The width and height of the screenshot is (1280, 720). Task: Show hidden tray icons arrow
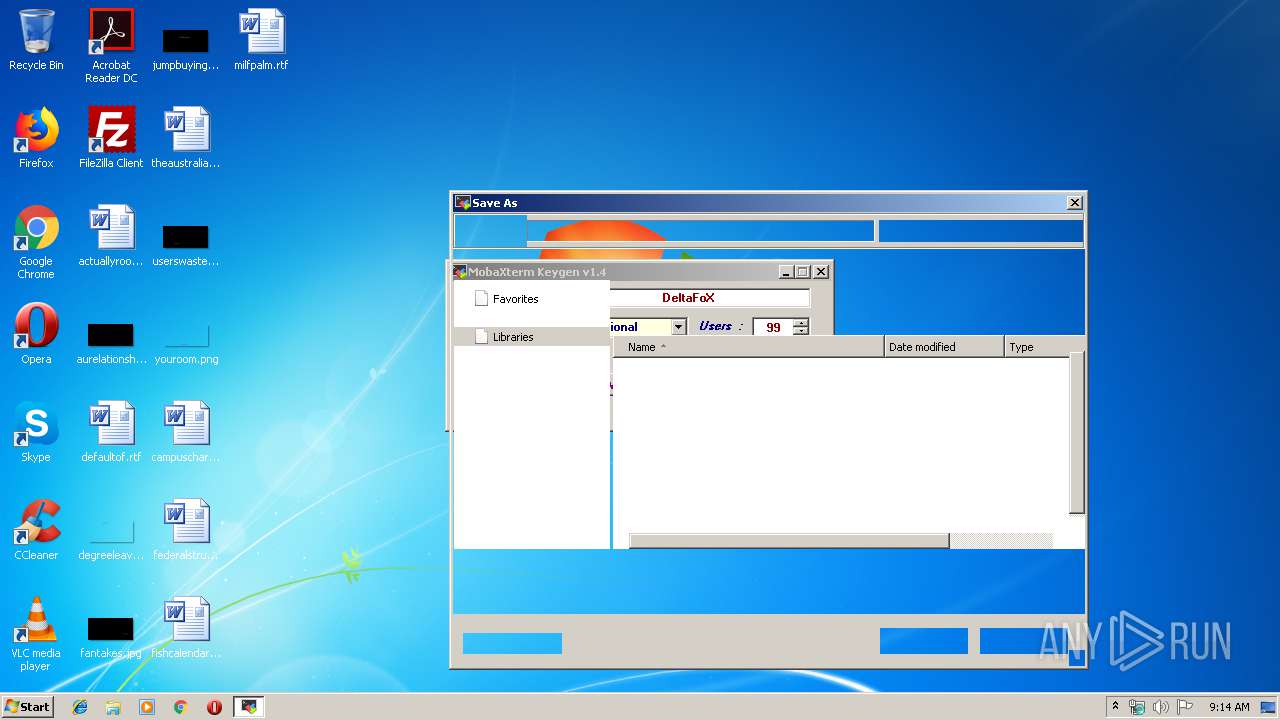(x=1116, y=706)
